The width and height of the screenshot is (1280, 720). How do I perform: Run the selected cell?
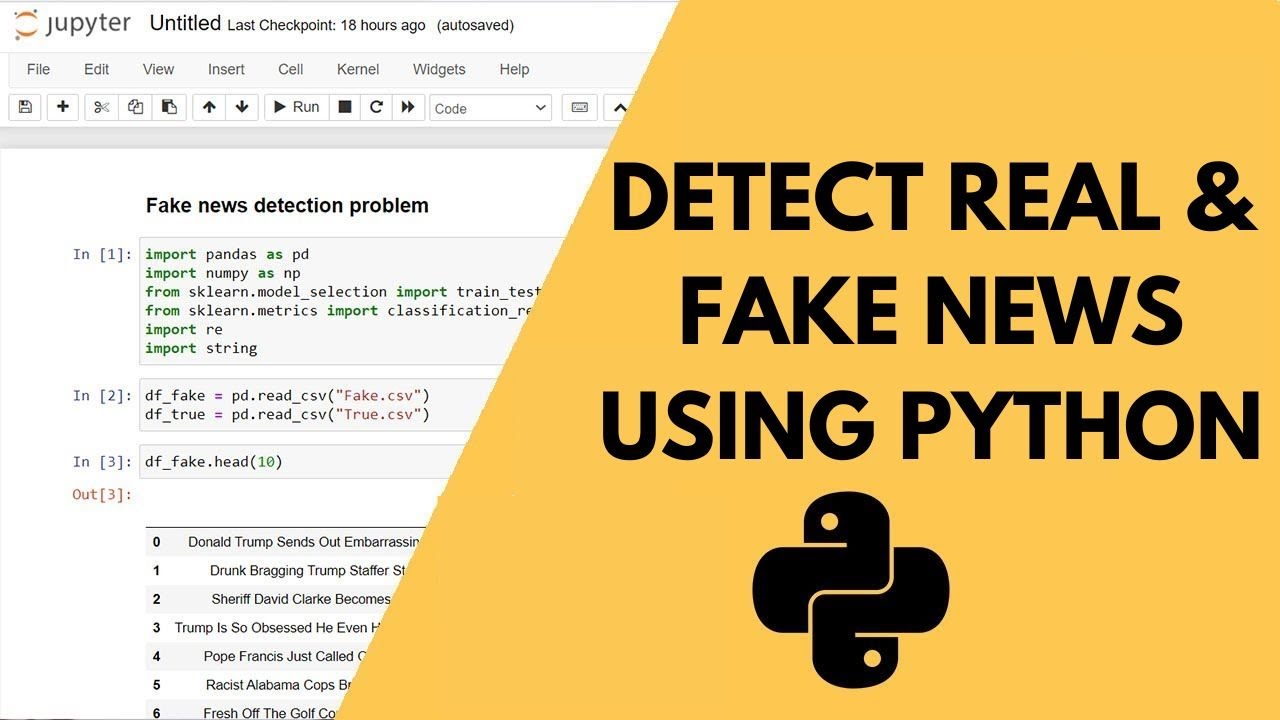pos(296,107)
